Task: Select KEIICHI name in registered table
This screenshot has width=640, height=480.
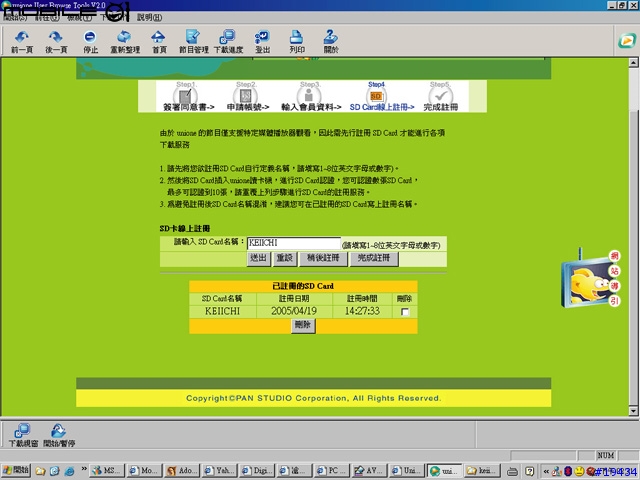Action: [x=222, y=311]
